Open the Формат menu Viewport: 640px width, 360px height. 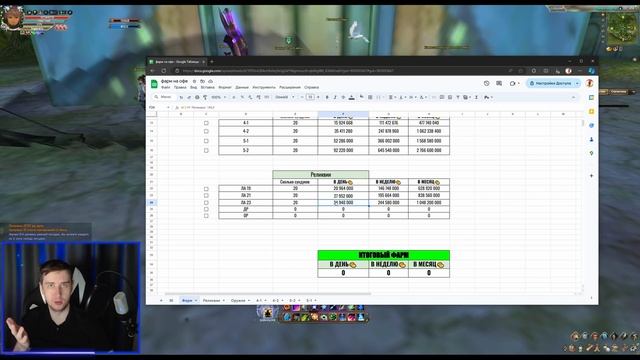click(225, 87)
